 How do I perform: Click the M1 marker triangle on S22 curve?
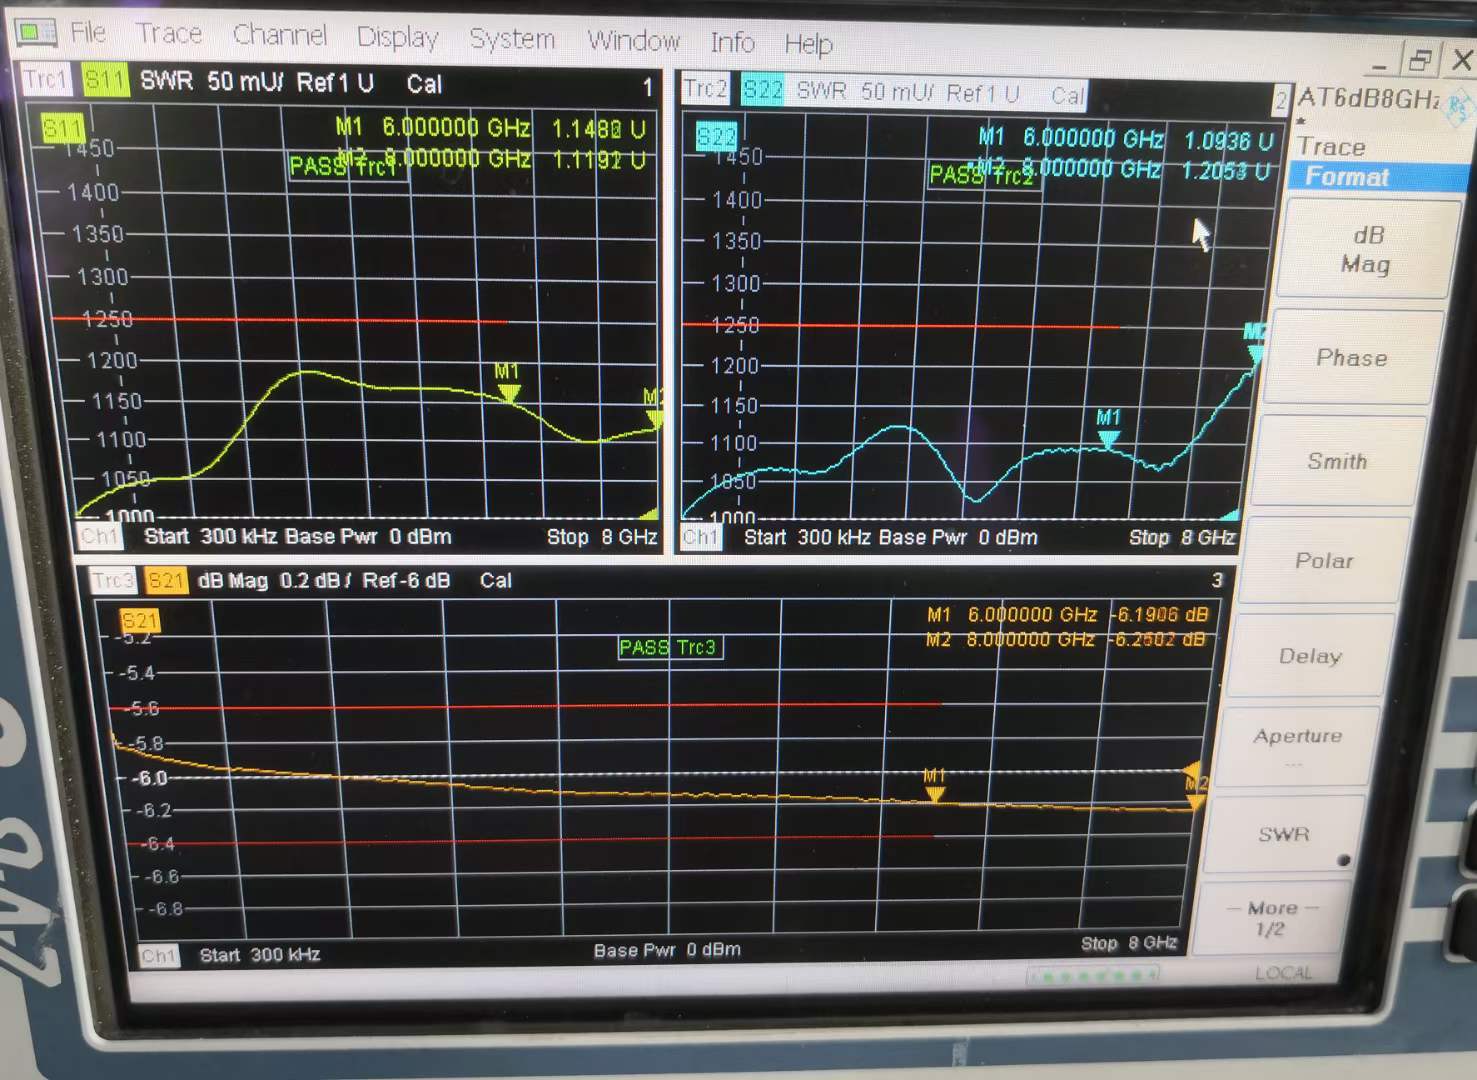point(1108,438)
